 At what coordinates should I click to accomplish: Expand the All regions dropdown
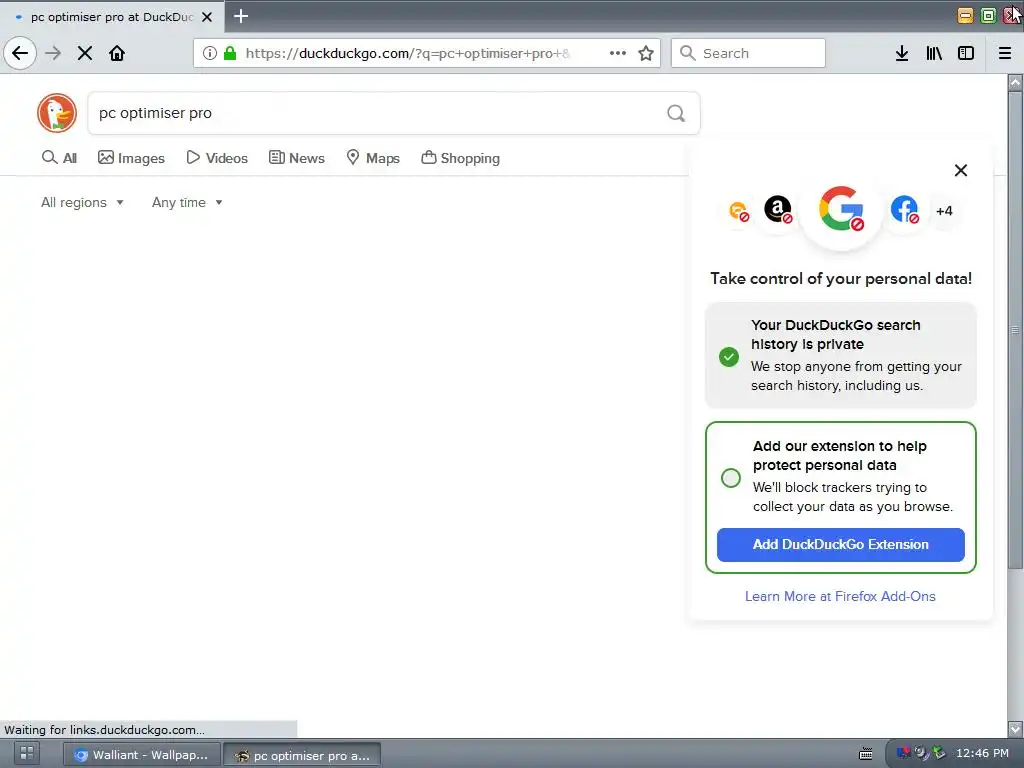pos(82,202)
